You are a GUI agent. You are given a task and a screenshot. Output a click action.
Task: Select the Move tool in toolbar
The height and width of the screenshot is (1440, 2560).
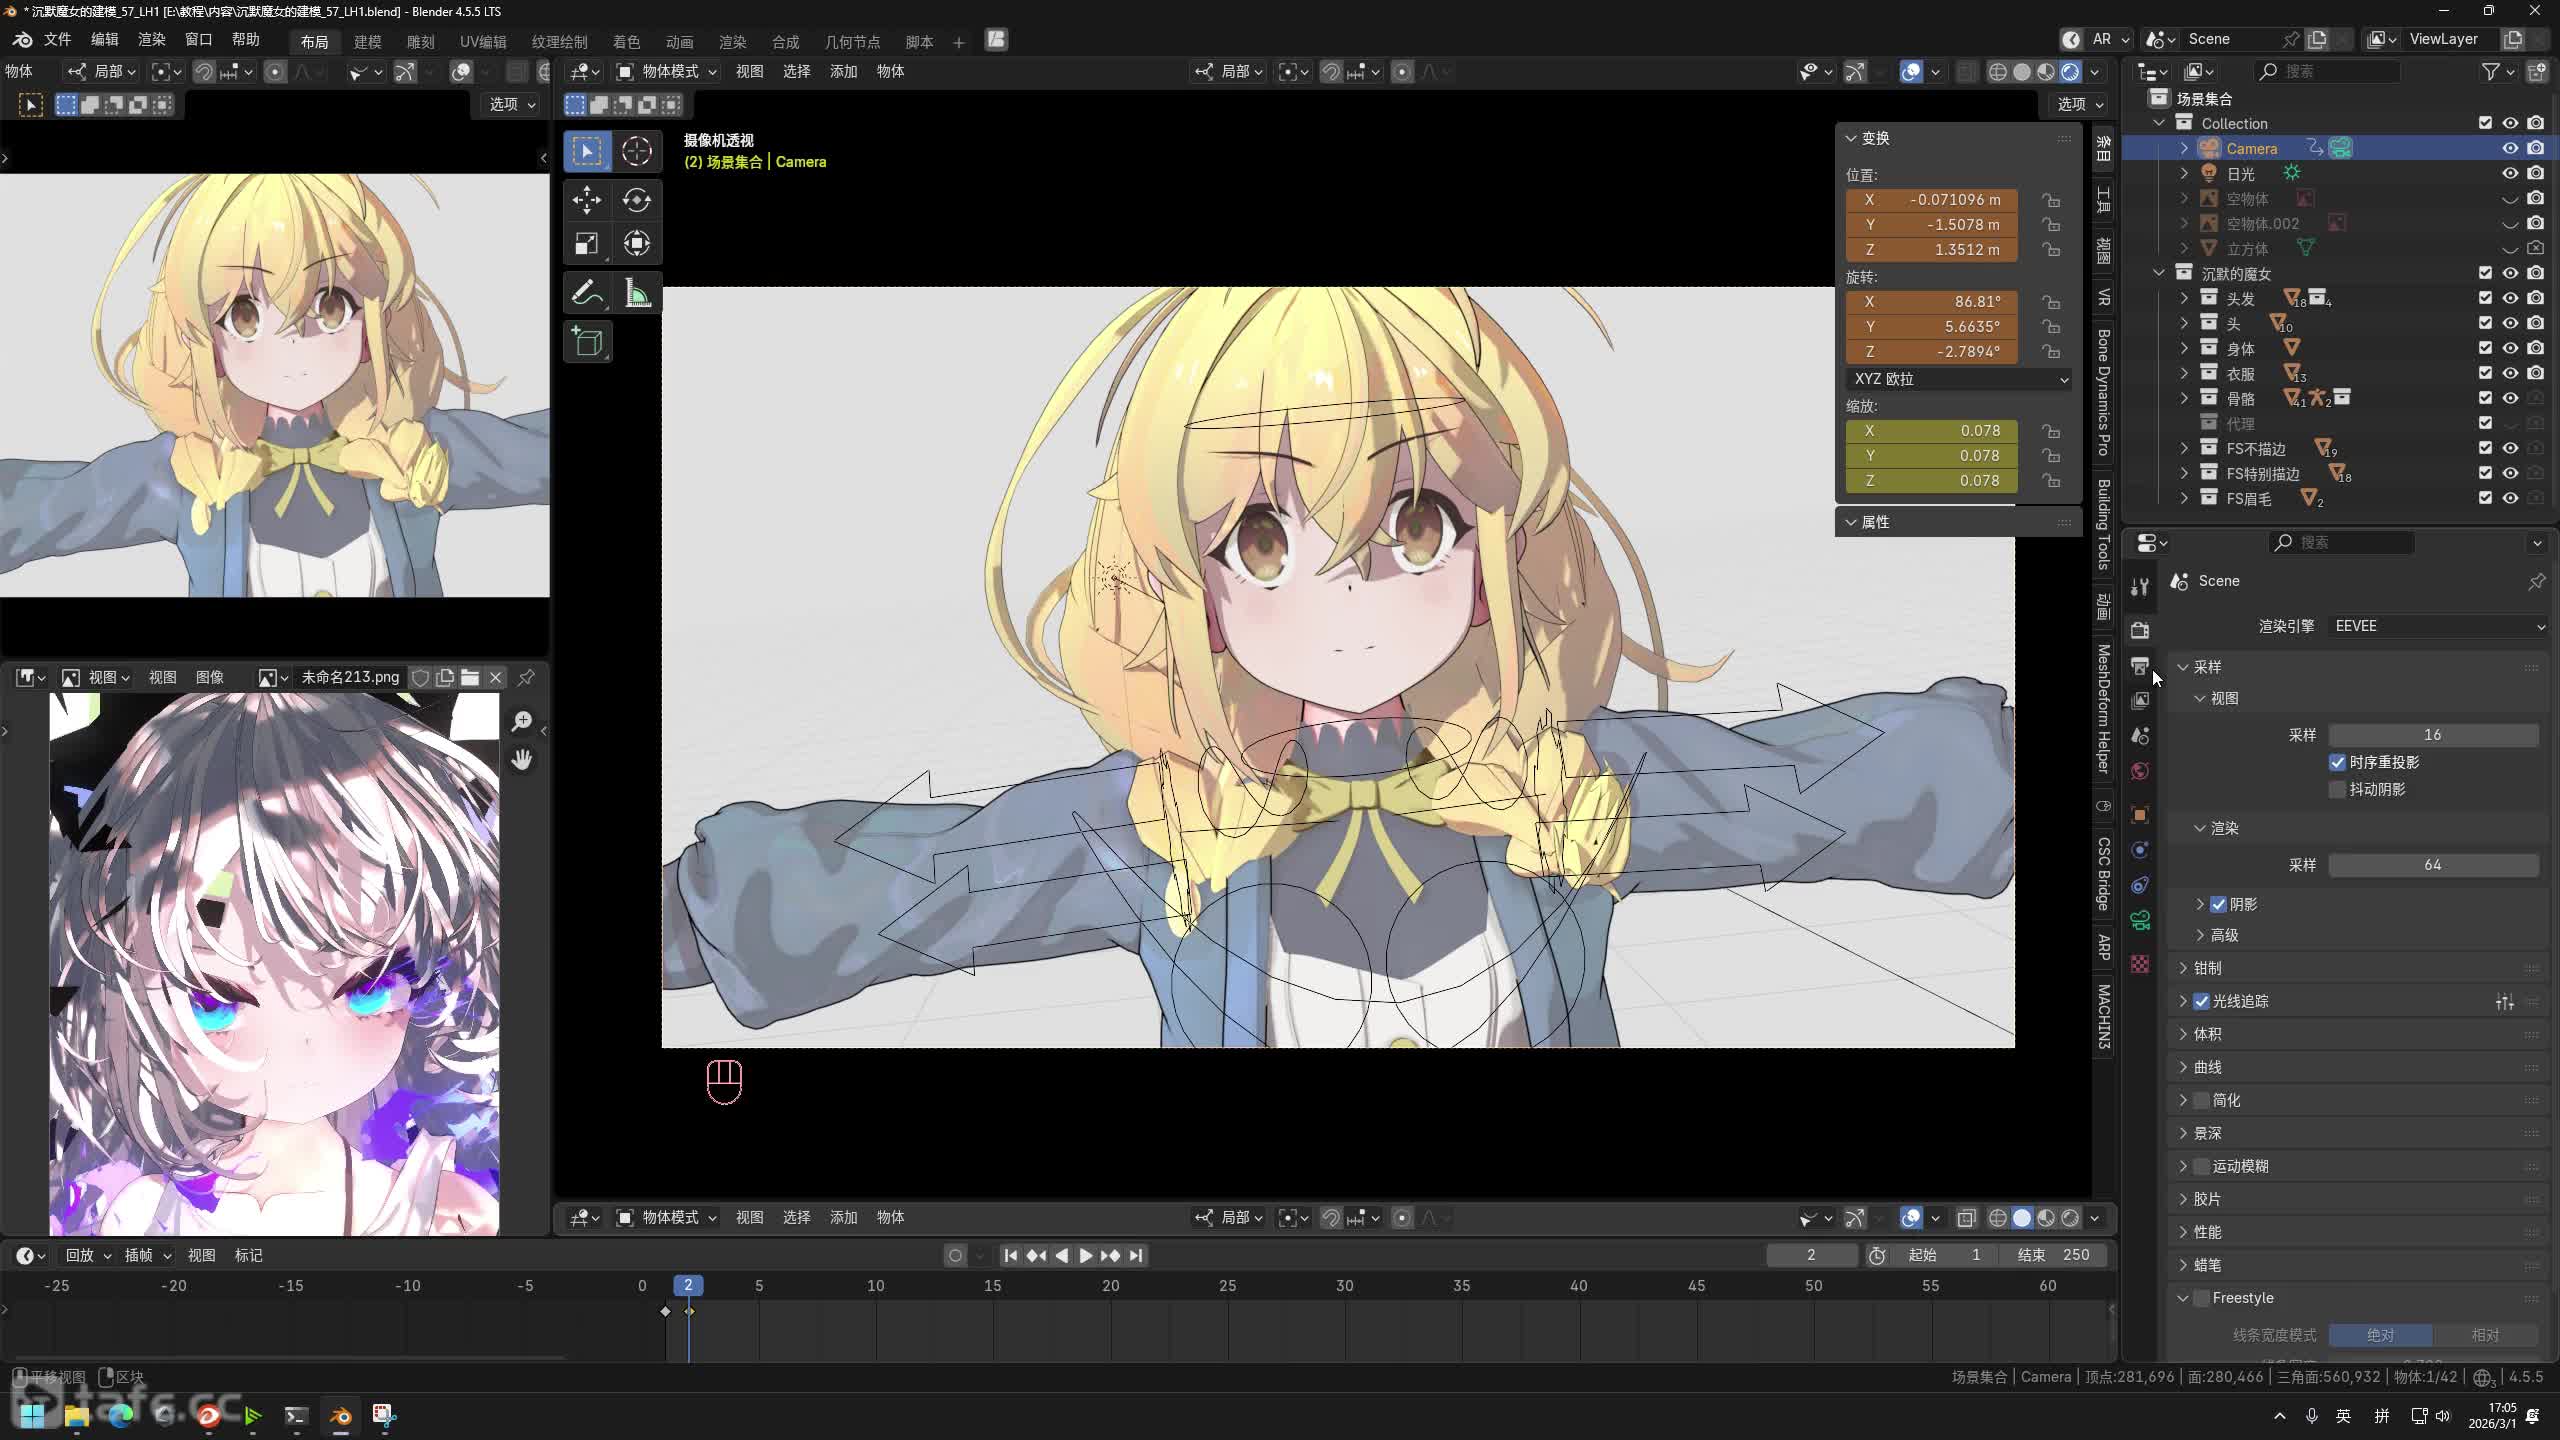(x=587, y=200)
